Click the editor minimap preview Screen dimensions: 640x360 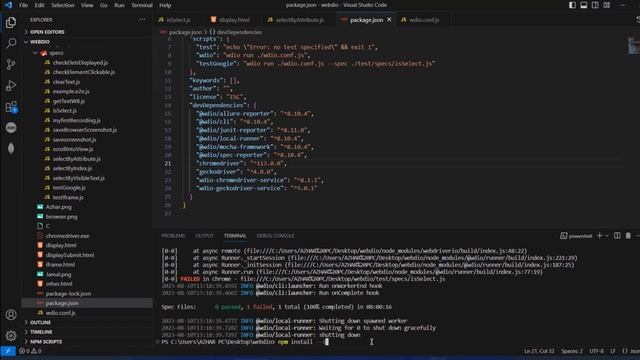click(x=633, y=45)
